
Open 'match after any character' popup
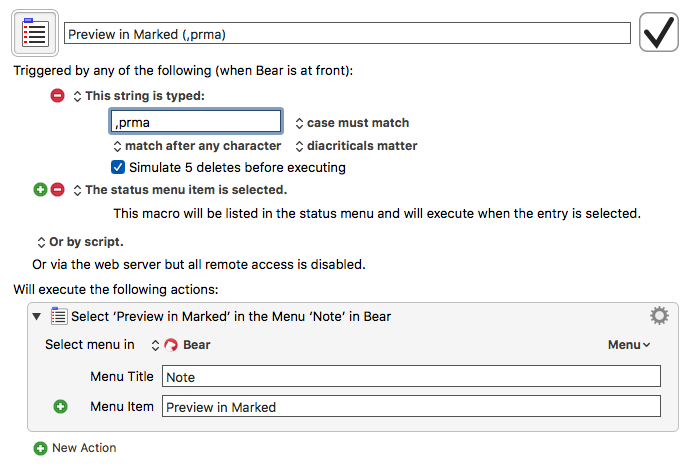point(197,146)
